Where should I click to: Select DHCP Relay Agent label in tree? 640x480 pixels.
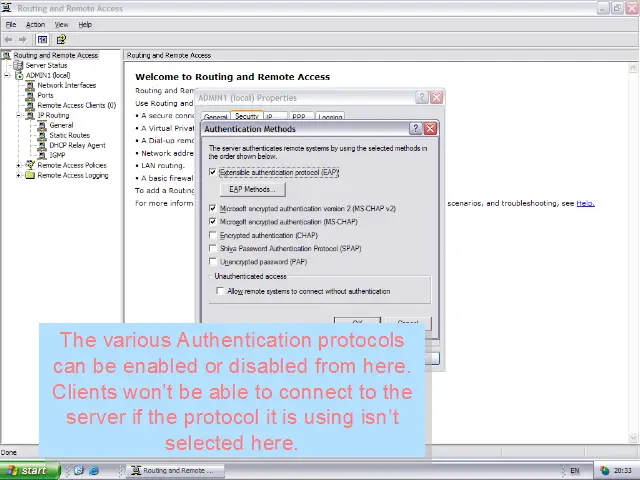(77, 145)
